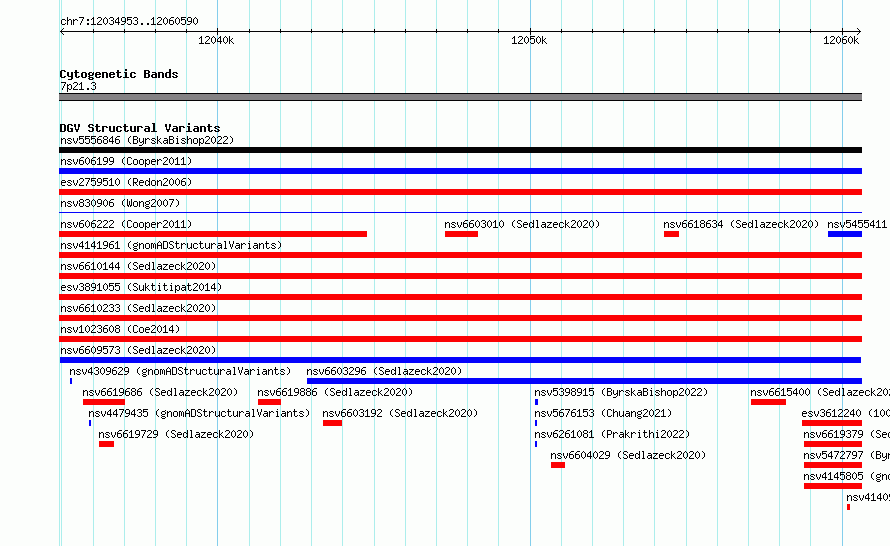Click the nsv6618634 (Sedlazeck2020) small red segment

(671, 234)
